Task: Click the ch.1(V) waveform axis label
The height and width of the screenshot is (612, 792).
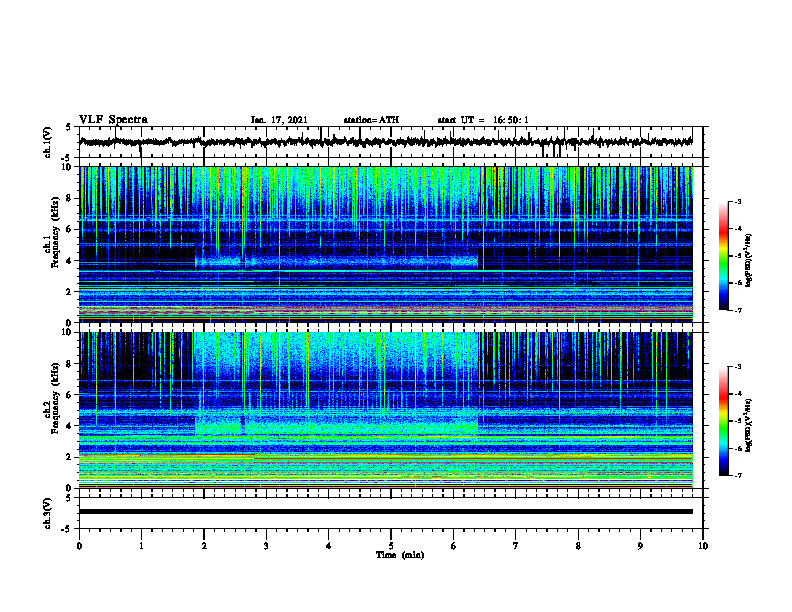Action: [48, 142]
